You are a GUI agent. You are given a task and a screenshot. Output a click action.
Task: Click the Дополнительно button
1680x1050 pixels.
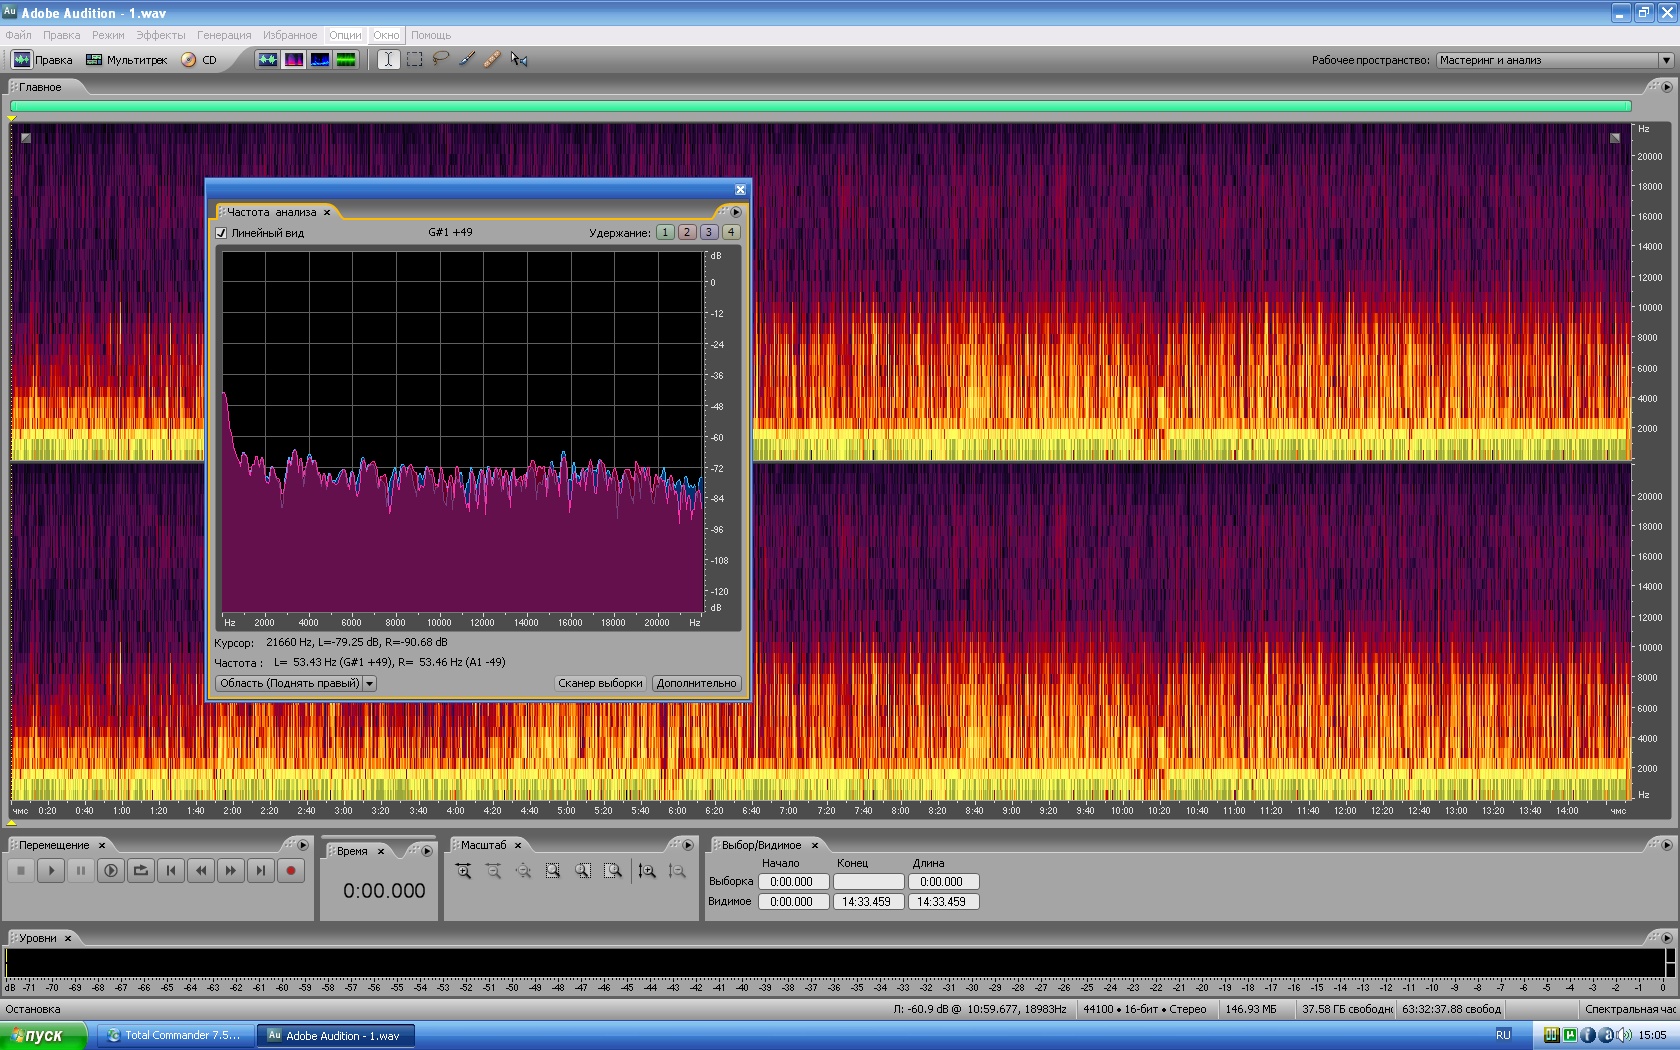click(696, 684)
